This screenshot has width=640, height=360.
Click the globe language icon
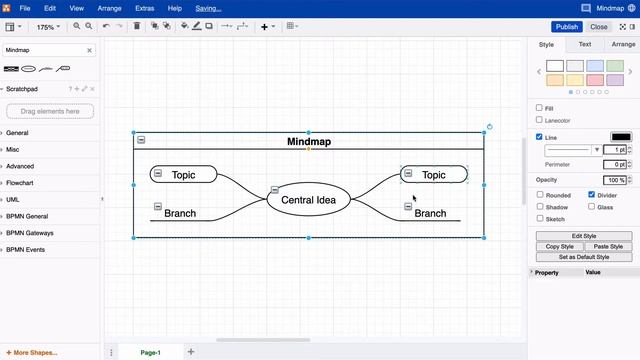[x=631, y=8]
